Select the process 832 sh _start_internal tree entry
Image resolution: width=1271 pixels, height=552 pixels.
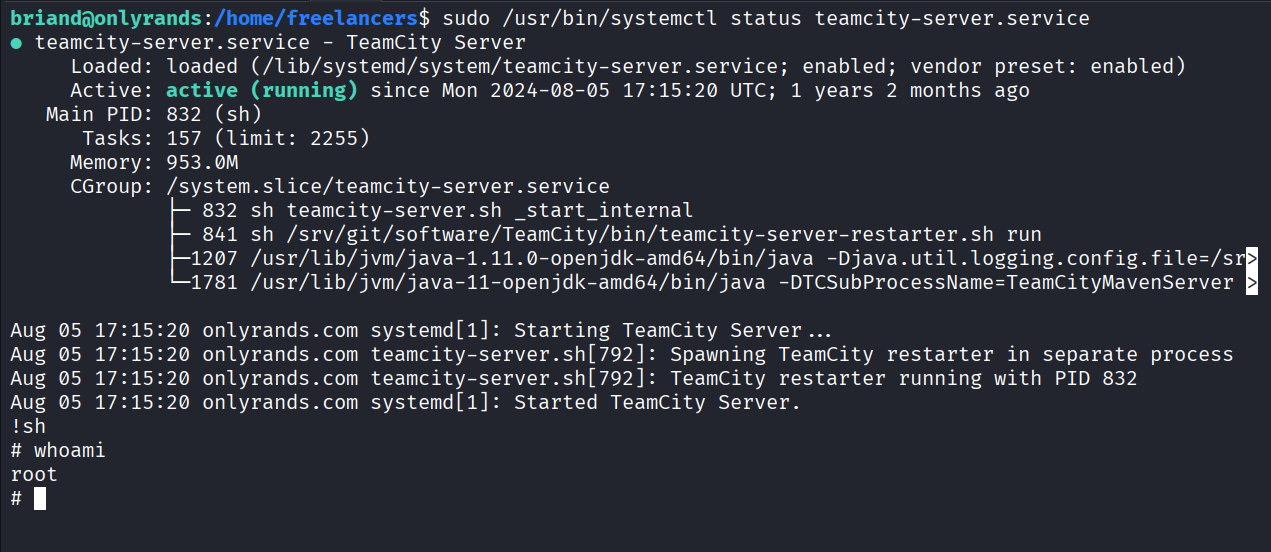click(x=445, y=211)
